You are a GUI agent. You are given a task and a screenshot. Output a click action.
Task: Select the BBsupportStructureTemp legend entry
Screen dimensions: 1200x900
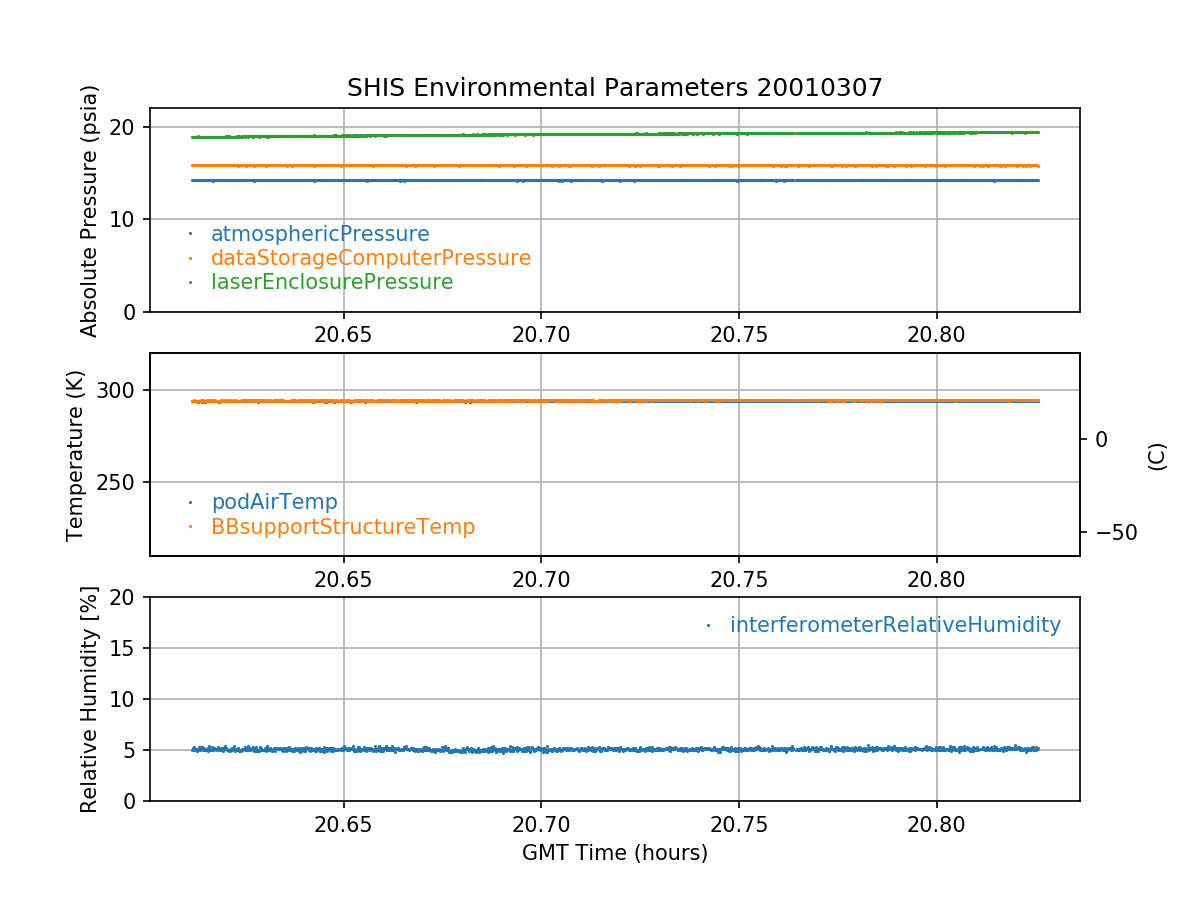click(343, 526)
